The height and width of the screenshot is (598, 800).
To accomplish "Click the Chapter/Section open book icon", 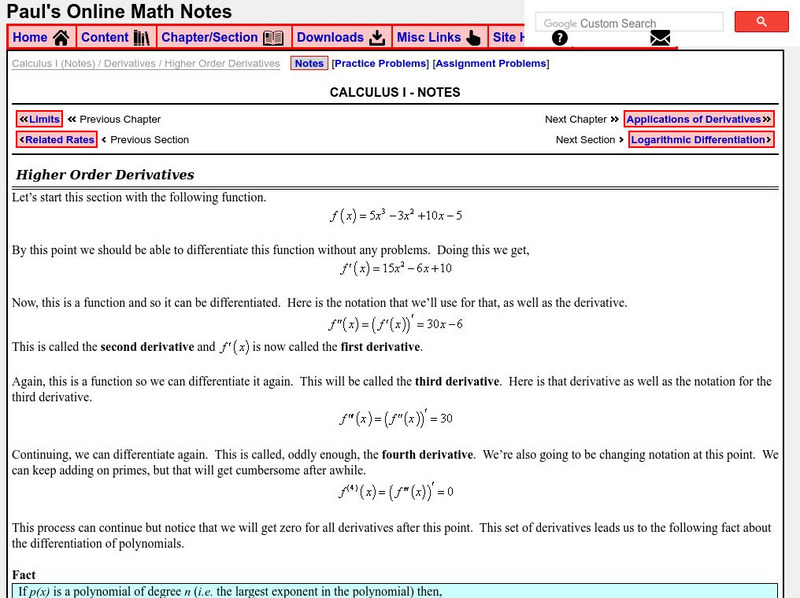I will (x=273, y=38).
